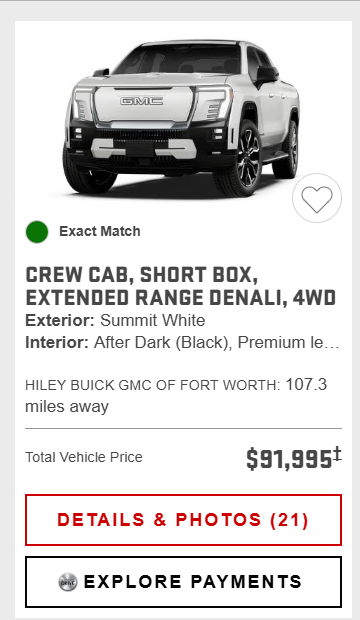Click the drive icon beside Explore Payments
Screen dimensions: 360x620
[68, 582]
